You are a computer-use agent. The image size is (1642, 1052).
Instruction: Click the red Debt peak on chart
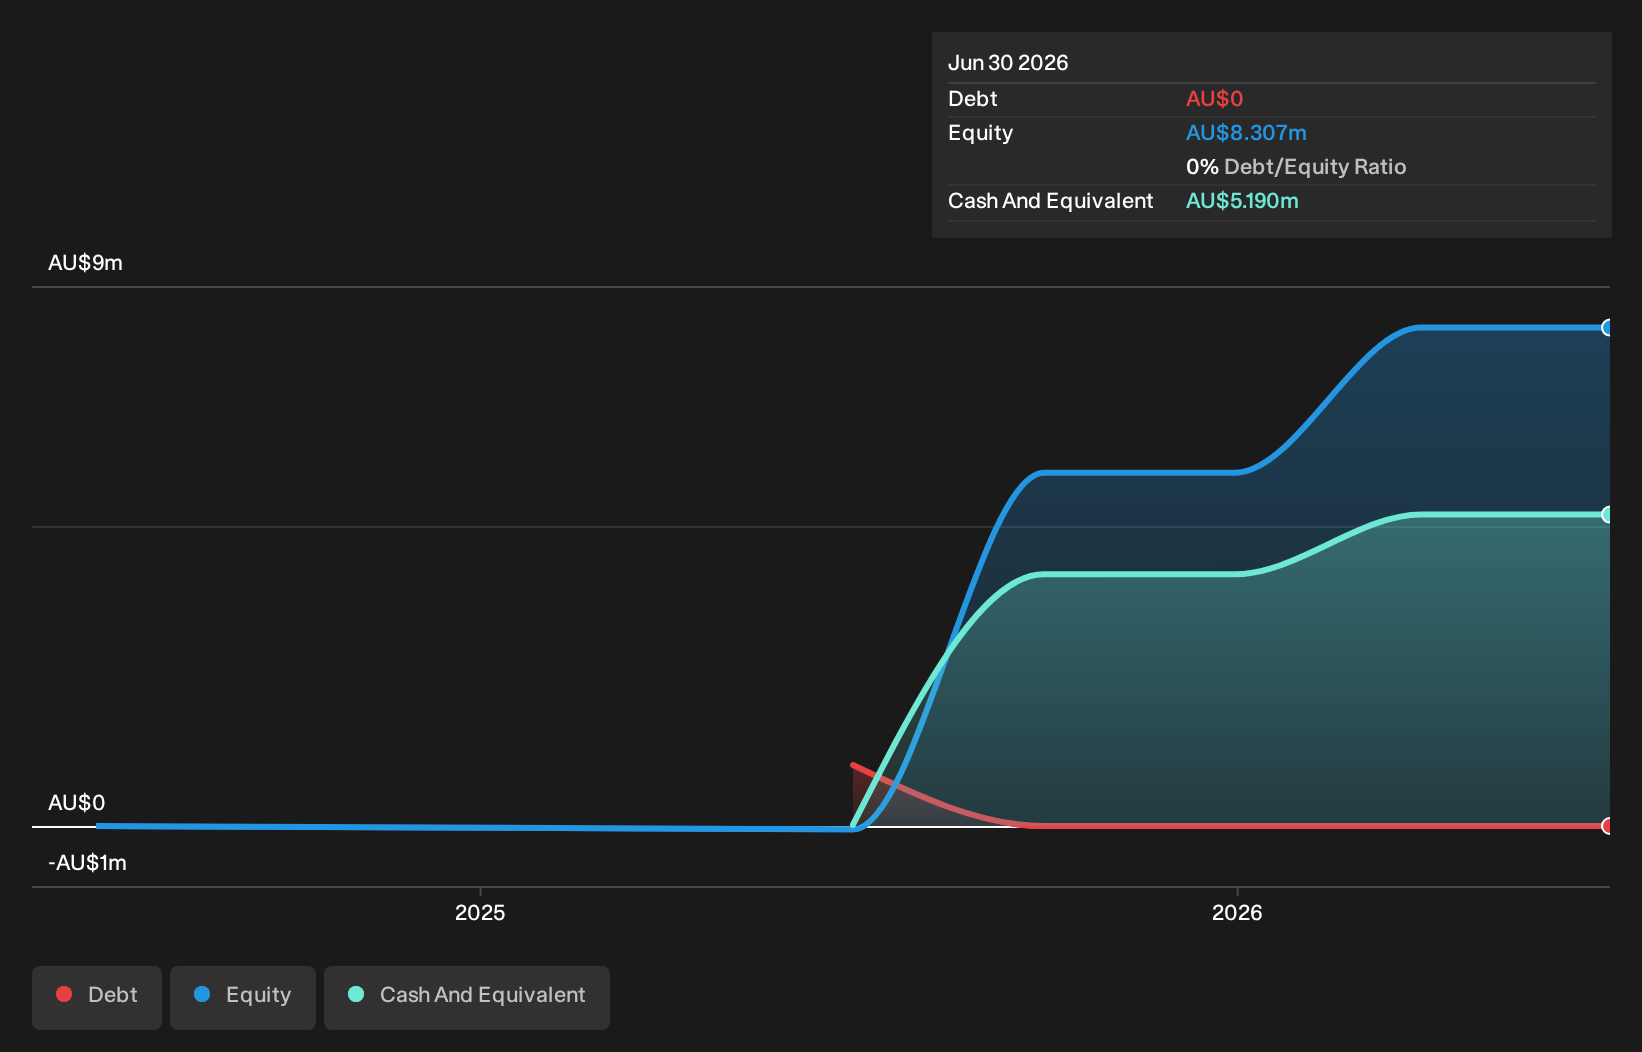pos(853,766)
